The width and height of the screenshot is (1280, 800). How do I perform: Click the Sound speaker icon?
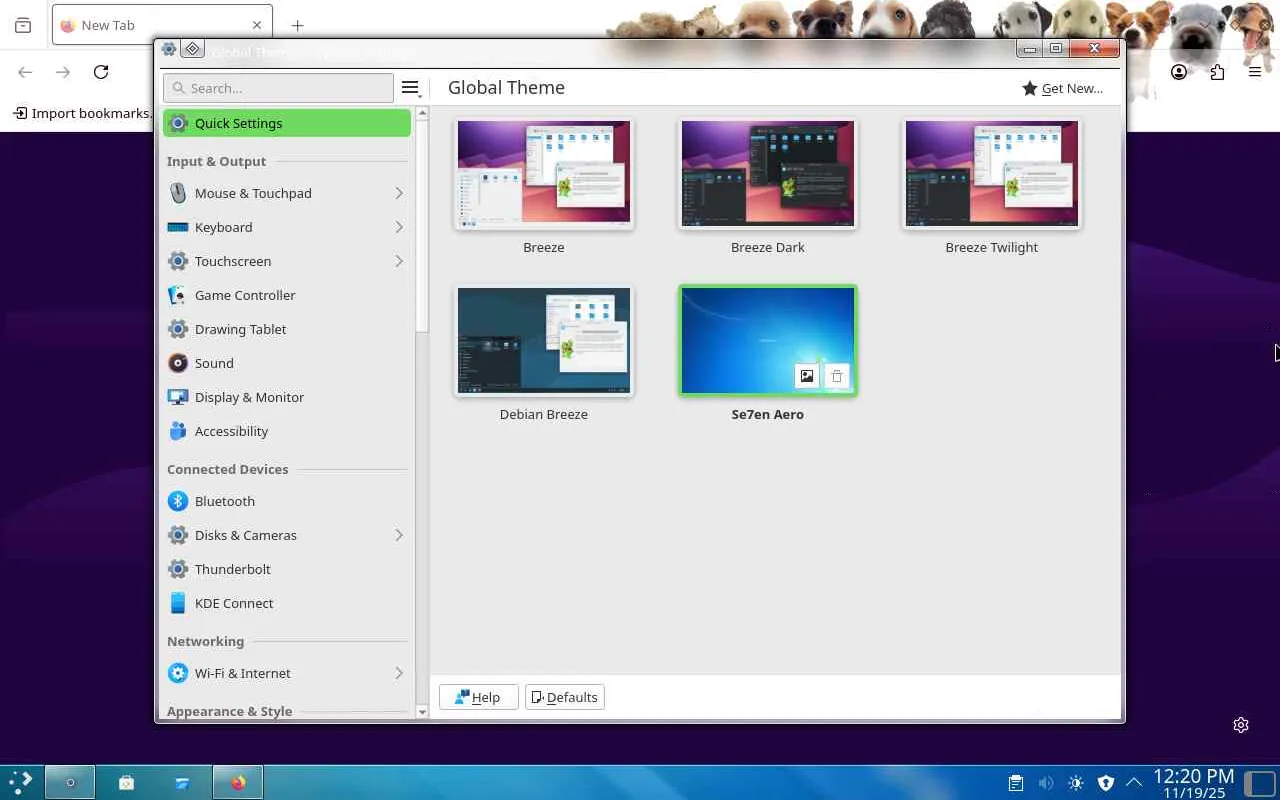coord(178,363)
